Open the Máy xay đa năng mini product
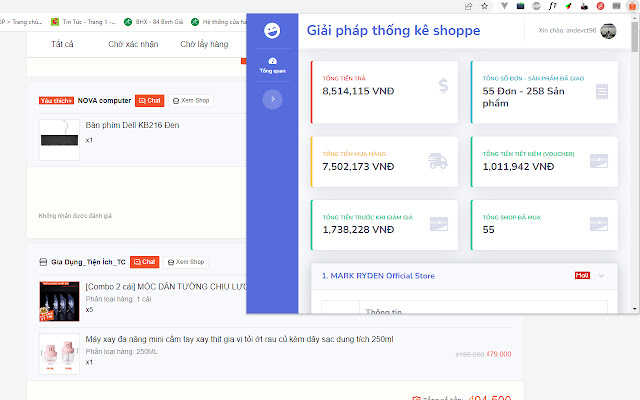This screenshot has height=400, width=640. pyautogui.click(x=239, y=339)
